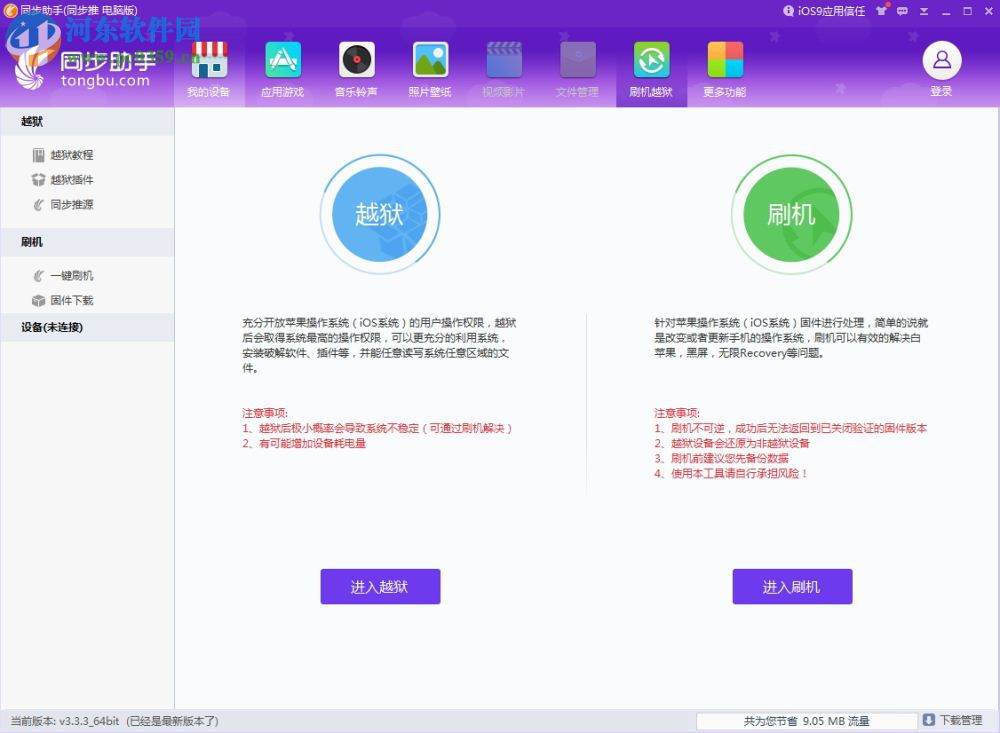Open 越狱插件 in the sidebar
The image size is (1000, 733).
71,180
